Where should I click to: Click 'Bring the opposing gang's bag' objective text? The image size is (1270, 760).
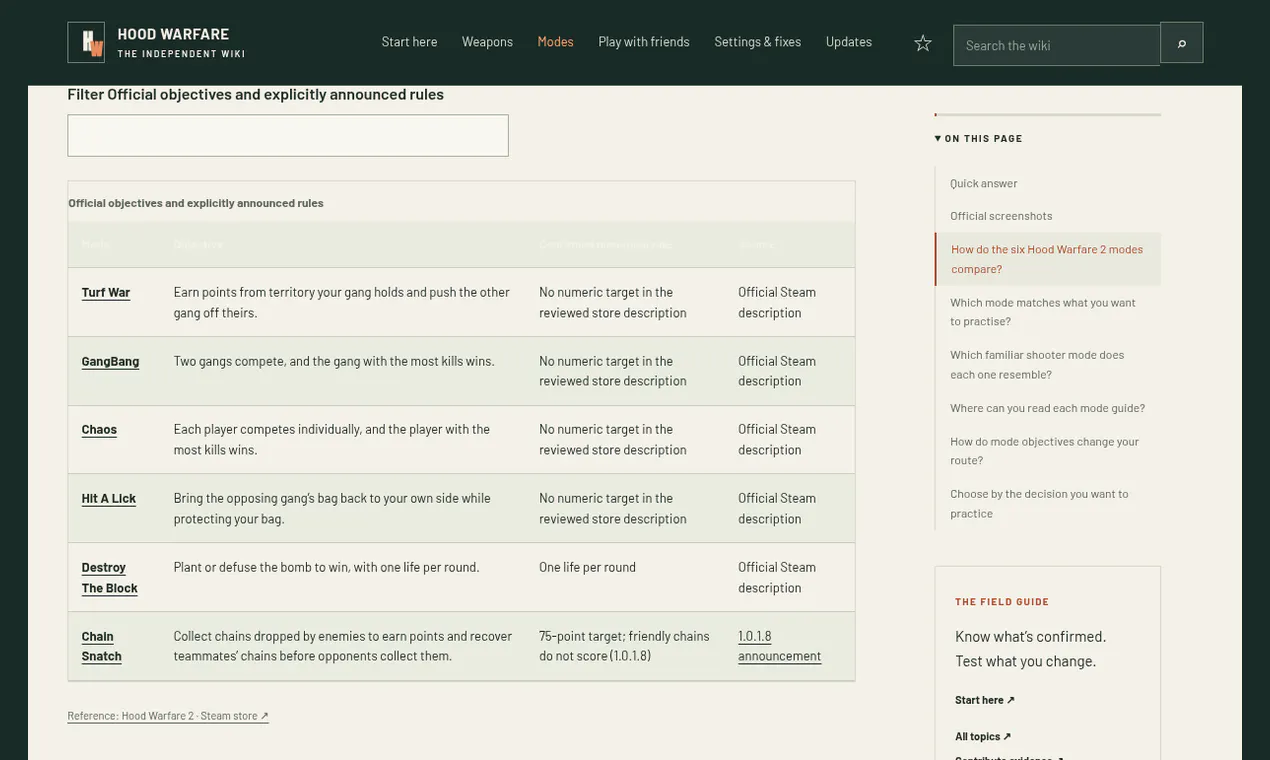pyautogui.click(x=333, y=508)
